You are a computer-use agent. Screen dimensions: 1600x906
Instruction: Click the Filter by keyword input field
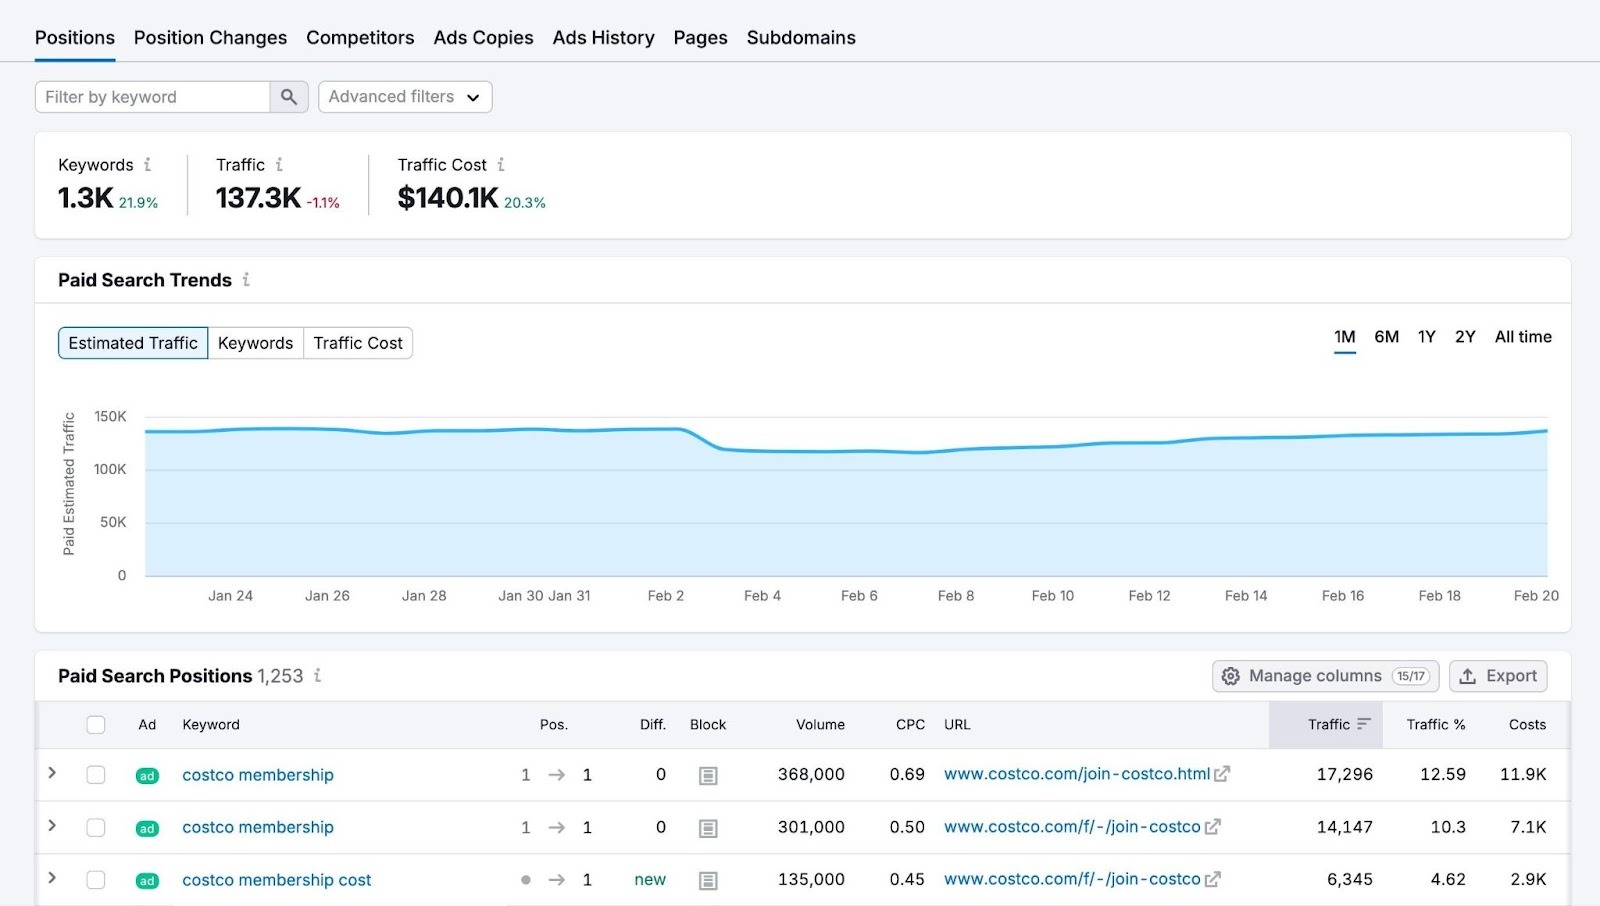pyautogui.click(x=150, y=97)
